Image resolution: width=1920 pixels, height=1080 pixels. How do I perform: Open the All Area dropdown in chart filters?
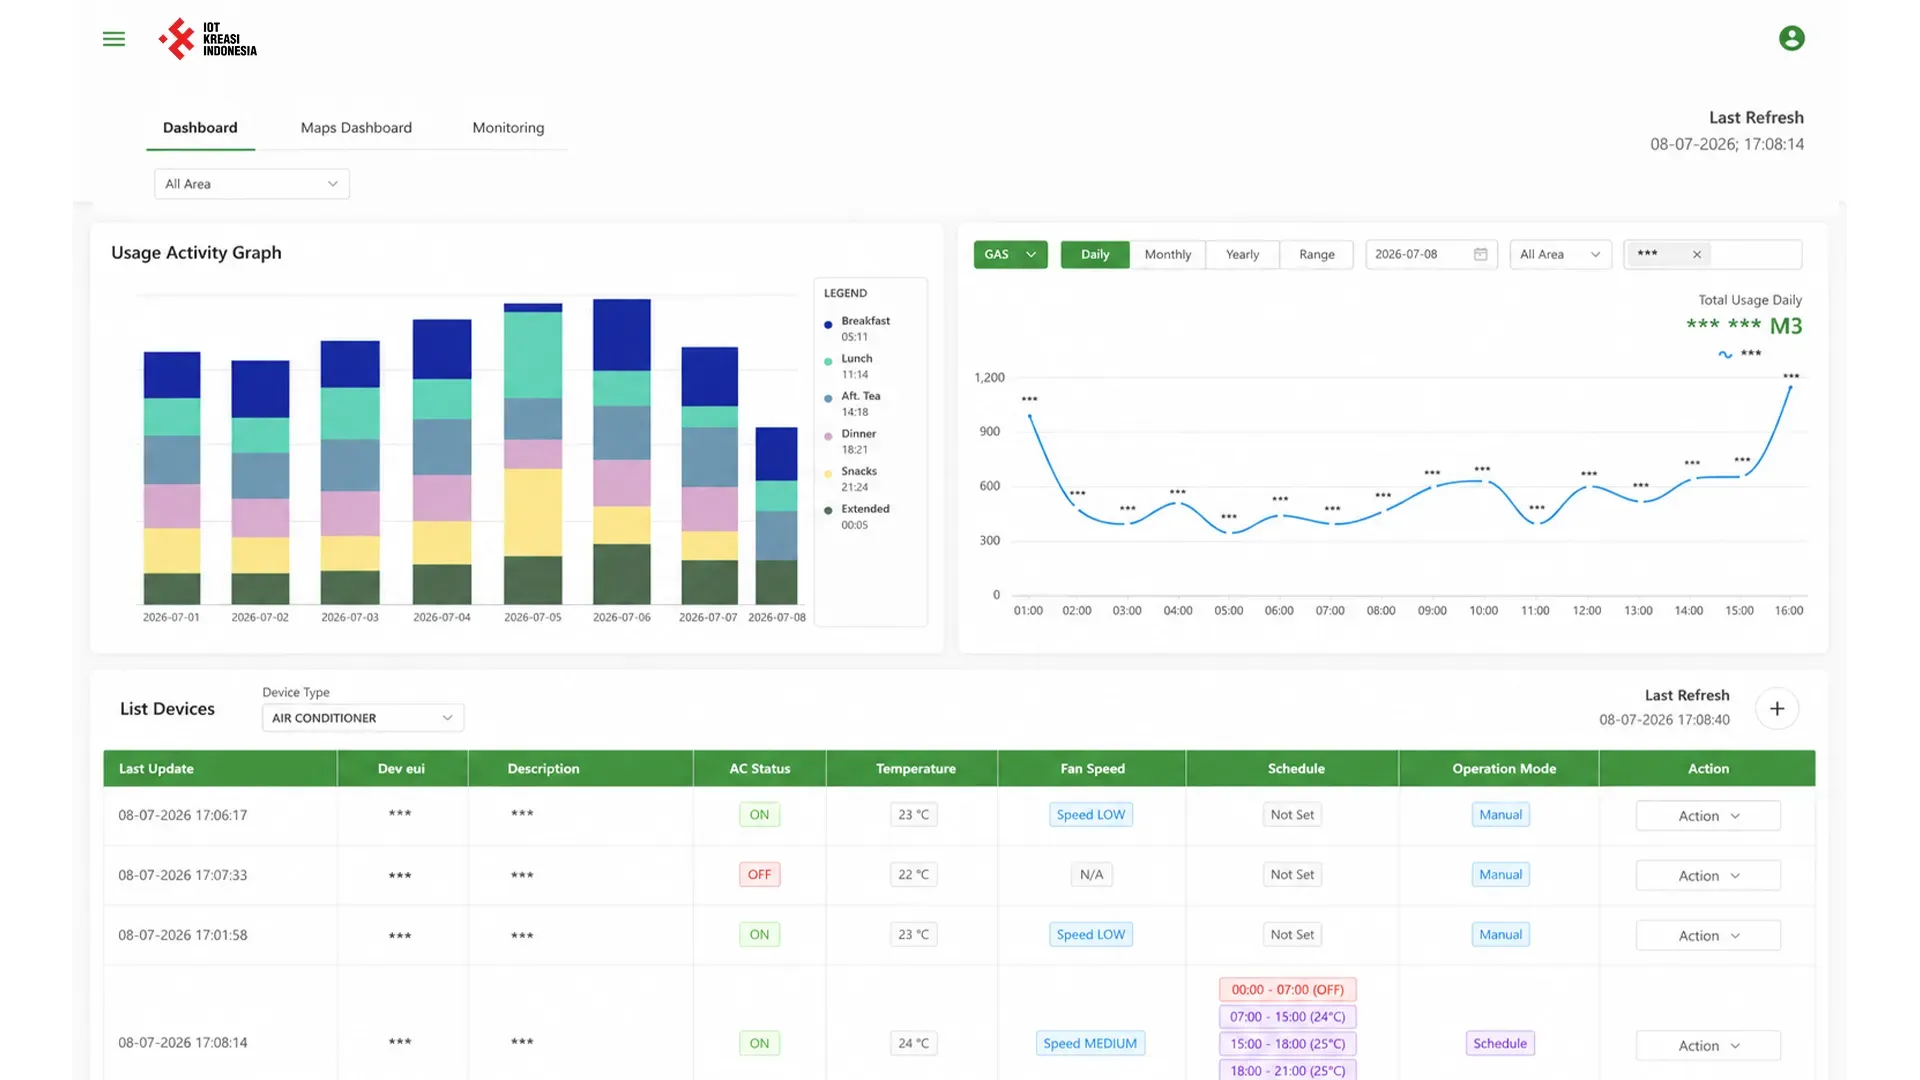tap(1560, 254)
